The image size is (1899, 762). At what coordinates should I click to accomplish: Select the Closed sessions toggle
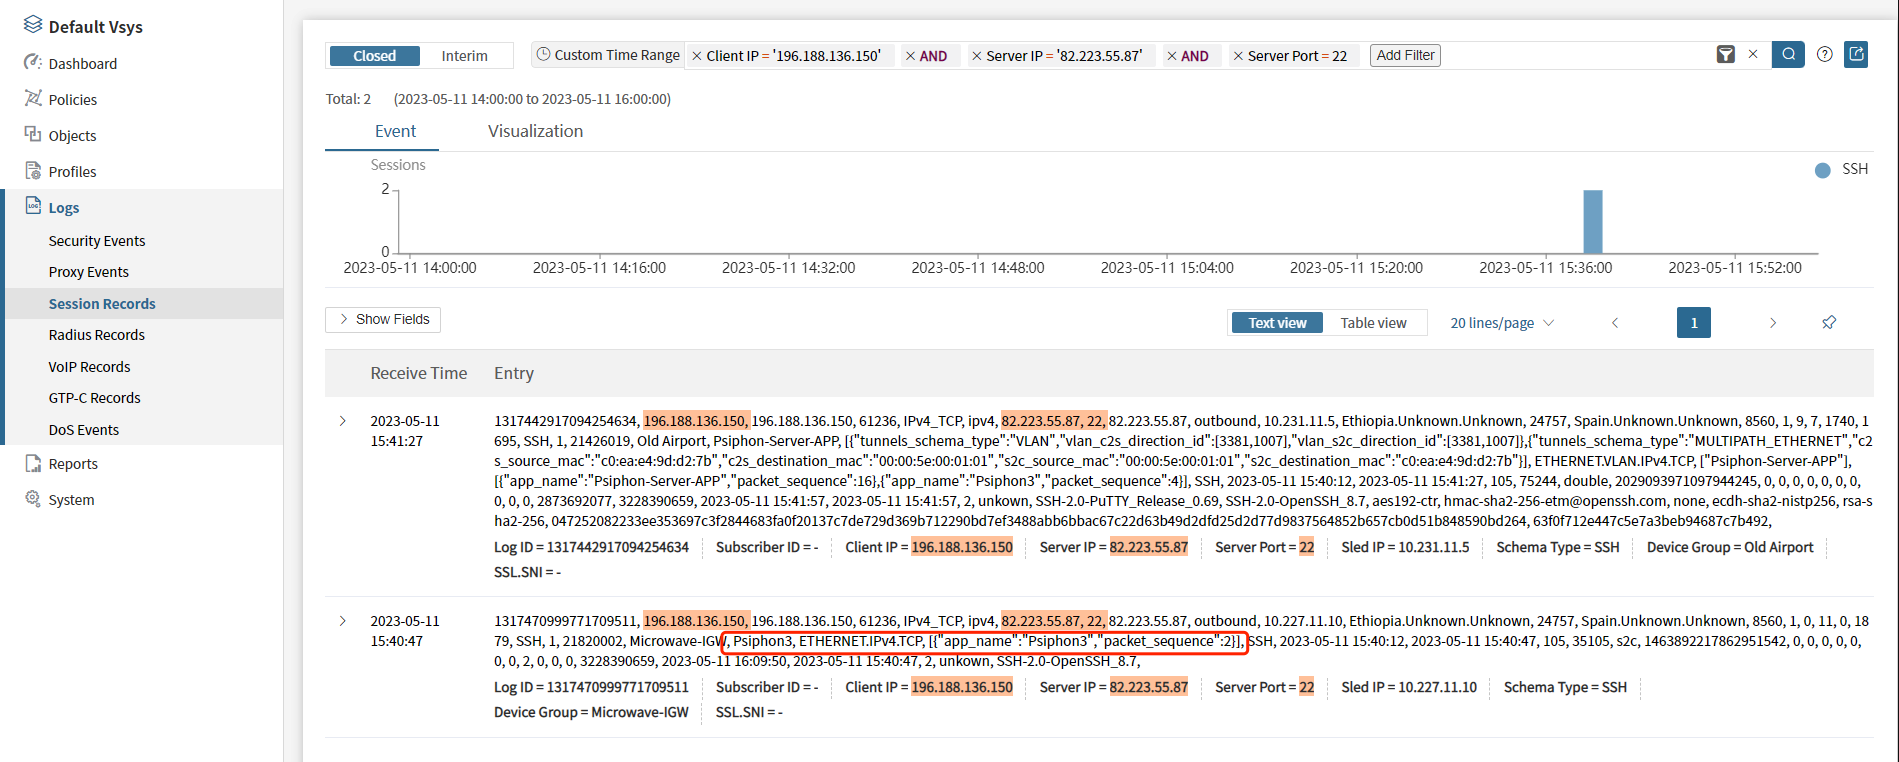[374, 56]
